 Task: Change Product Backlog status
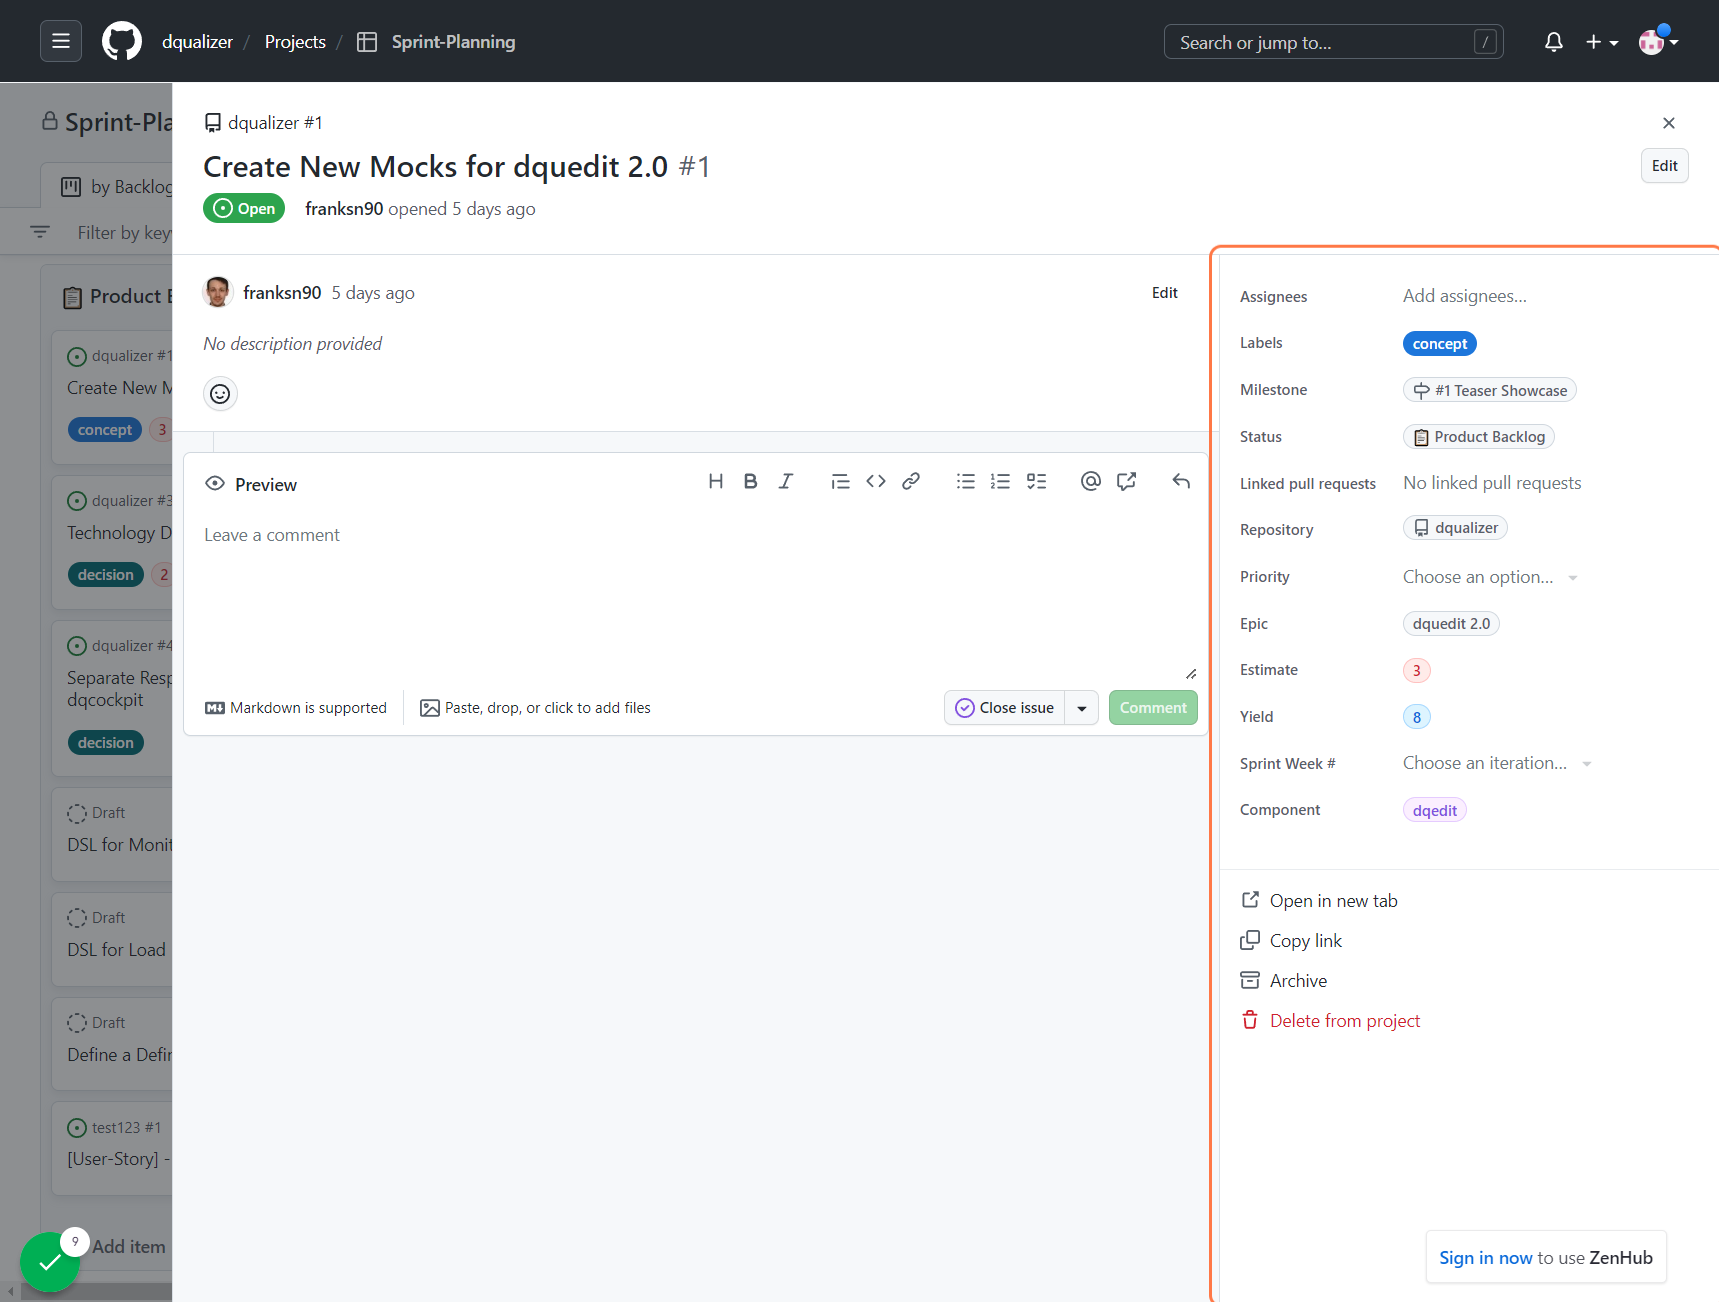tap(1479, 437)
